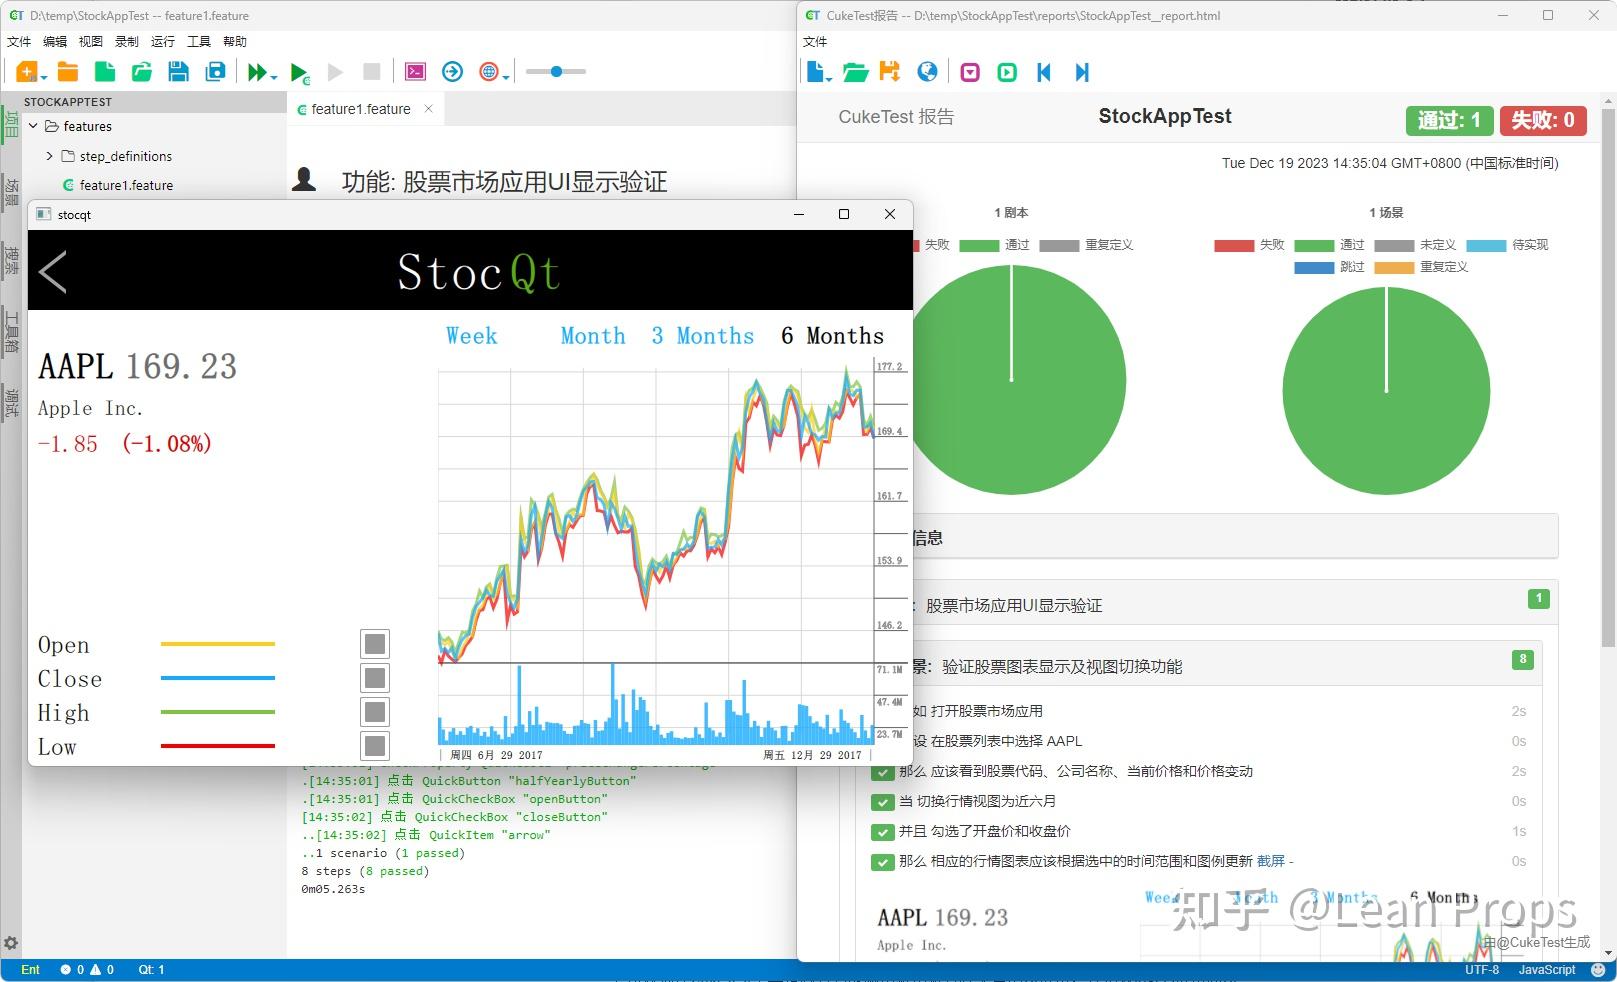Open the 运行 menu

click(x=162, y=41)
